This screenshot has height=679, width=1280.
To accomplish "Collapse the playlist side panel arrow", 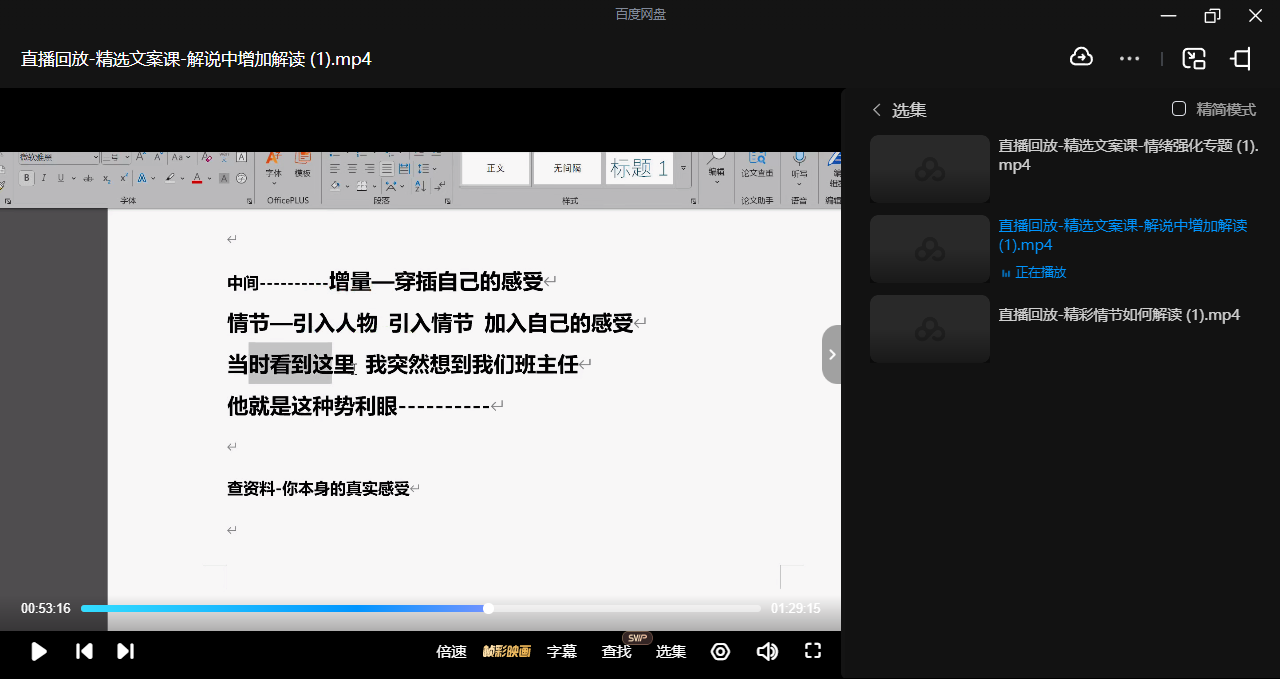I will point(832,354).
